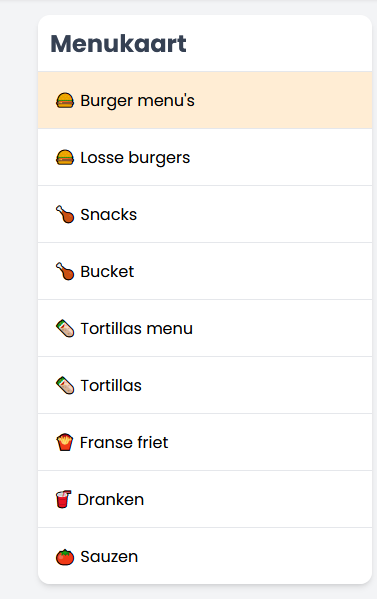Click the wrap icon beside Tortillas menu

pos(65,329)
